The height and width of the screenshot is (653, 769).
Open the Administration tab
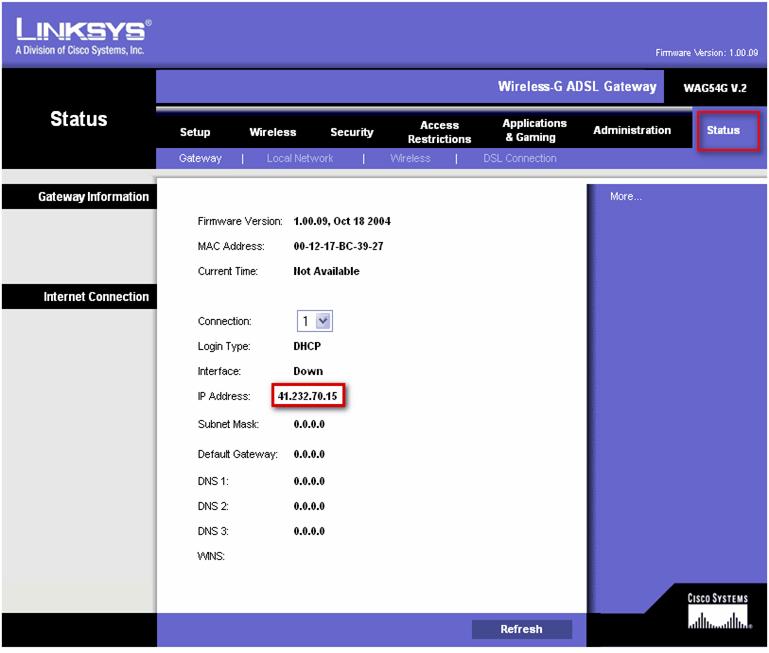[632, 130]
